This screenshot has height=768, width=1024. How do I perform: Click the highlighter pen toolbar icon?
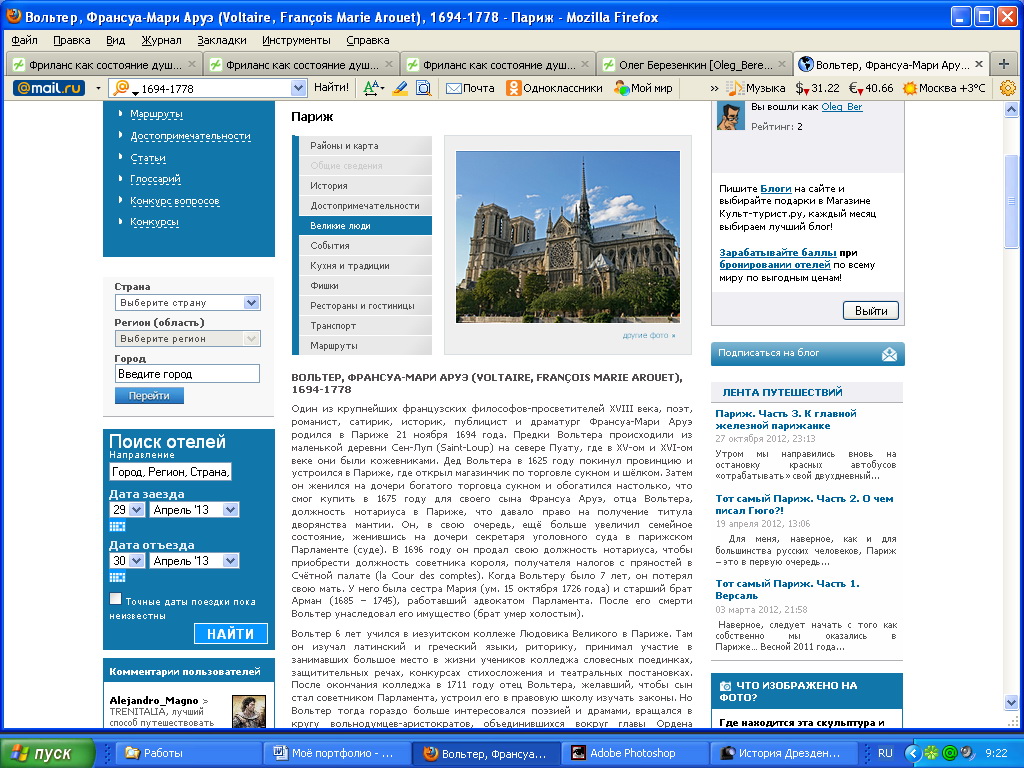point(400,88)
